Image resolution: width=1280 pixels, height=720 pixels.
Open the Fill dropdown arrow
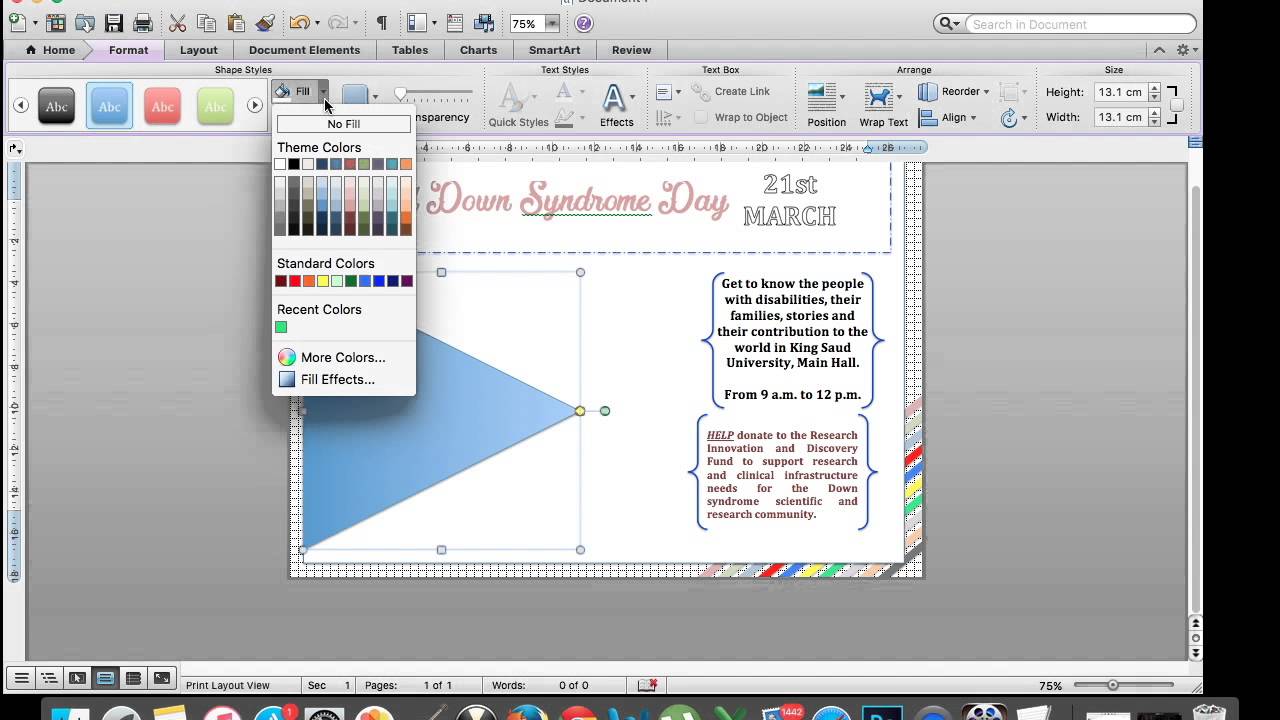[x=323, y=91]
